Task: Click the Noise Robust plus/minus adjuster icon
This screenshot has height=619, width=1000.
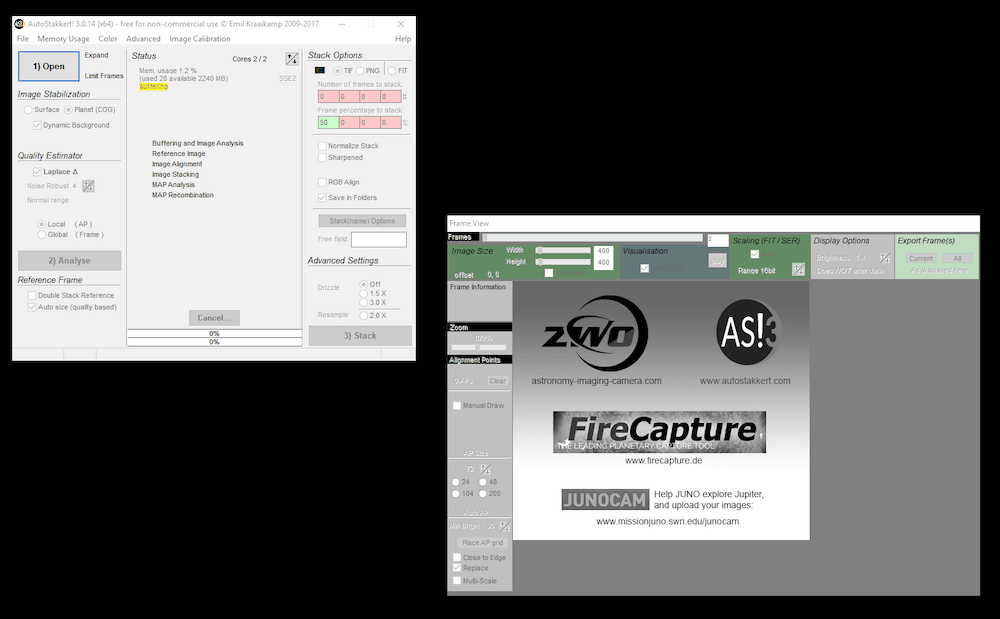Action: pyautogui.click(x=88, y=186)
